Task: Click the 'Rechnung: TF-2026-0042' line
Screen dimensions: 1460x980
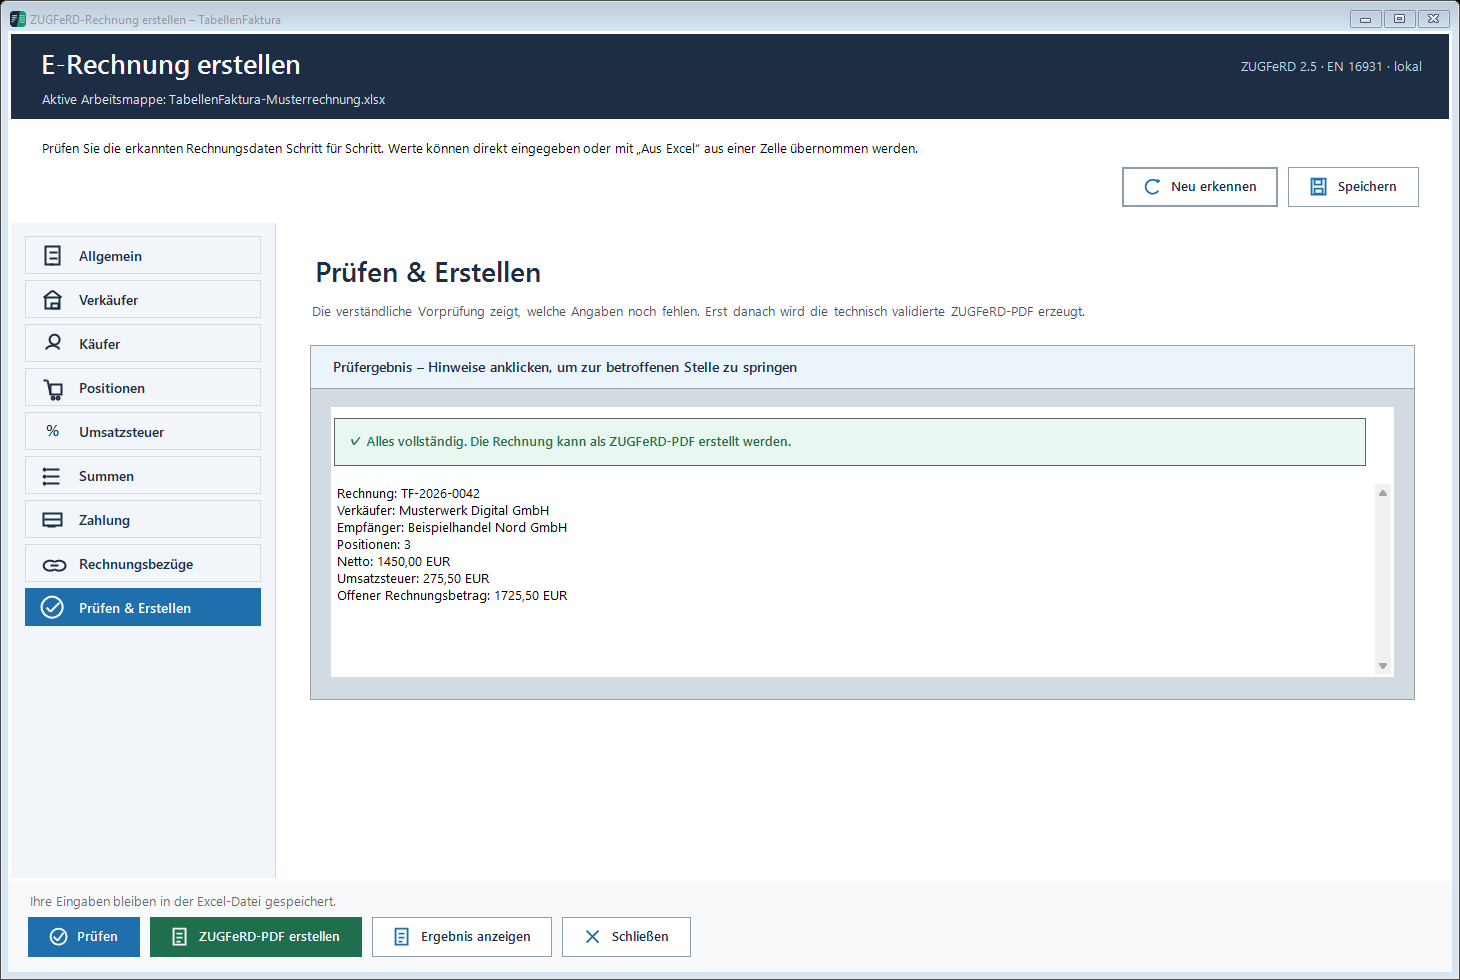Action: point(408,494)
